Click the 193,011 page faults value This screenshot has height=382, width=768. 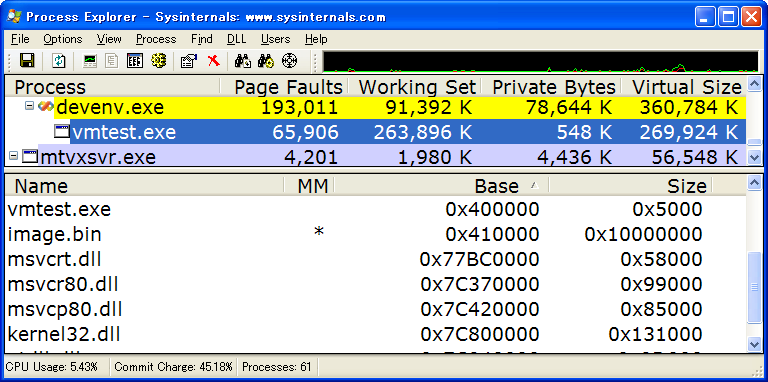pos(299,107)
